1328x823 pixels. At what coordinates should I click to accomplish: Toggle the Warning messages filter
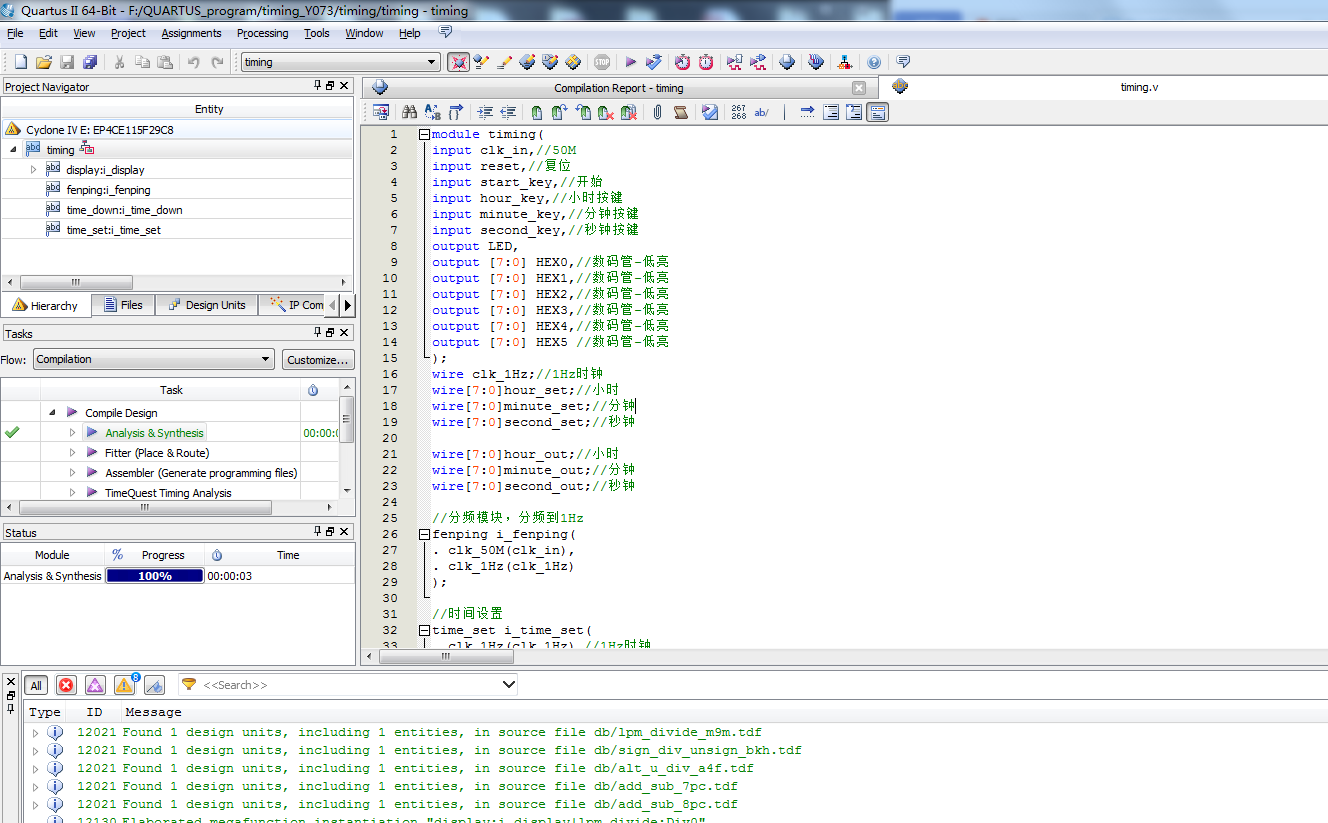[124, 685]
